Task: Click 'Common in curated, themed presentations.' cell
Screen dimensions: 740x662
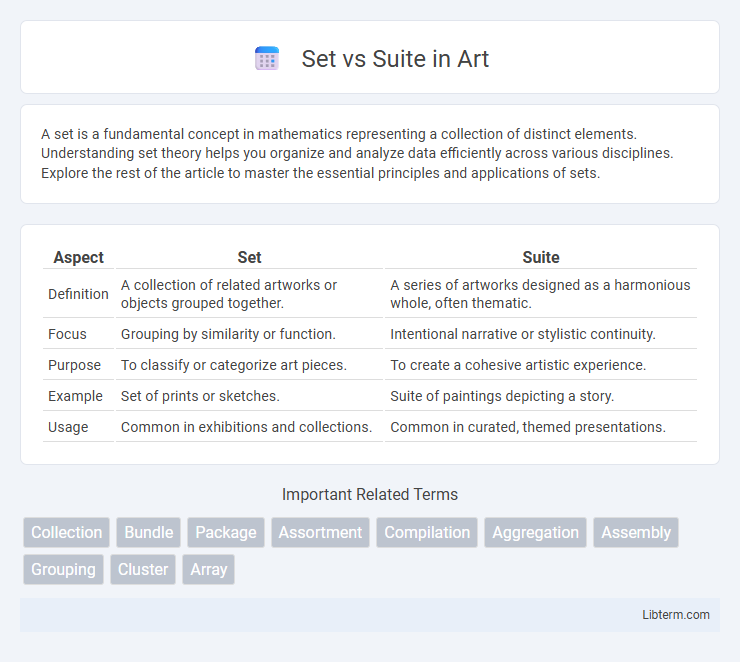Action: coord(541,427)
